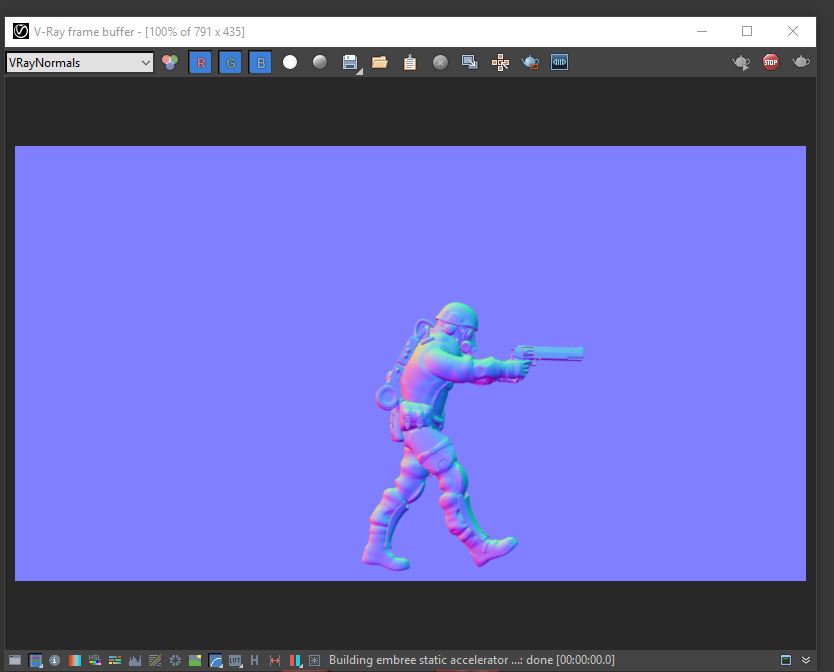Enable monochromatic mode gray sphere
This screenshot has height=672, width=834.
click(x=320, y=62)
